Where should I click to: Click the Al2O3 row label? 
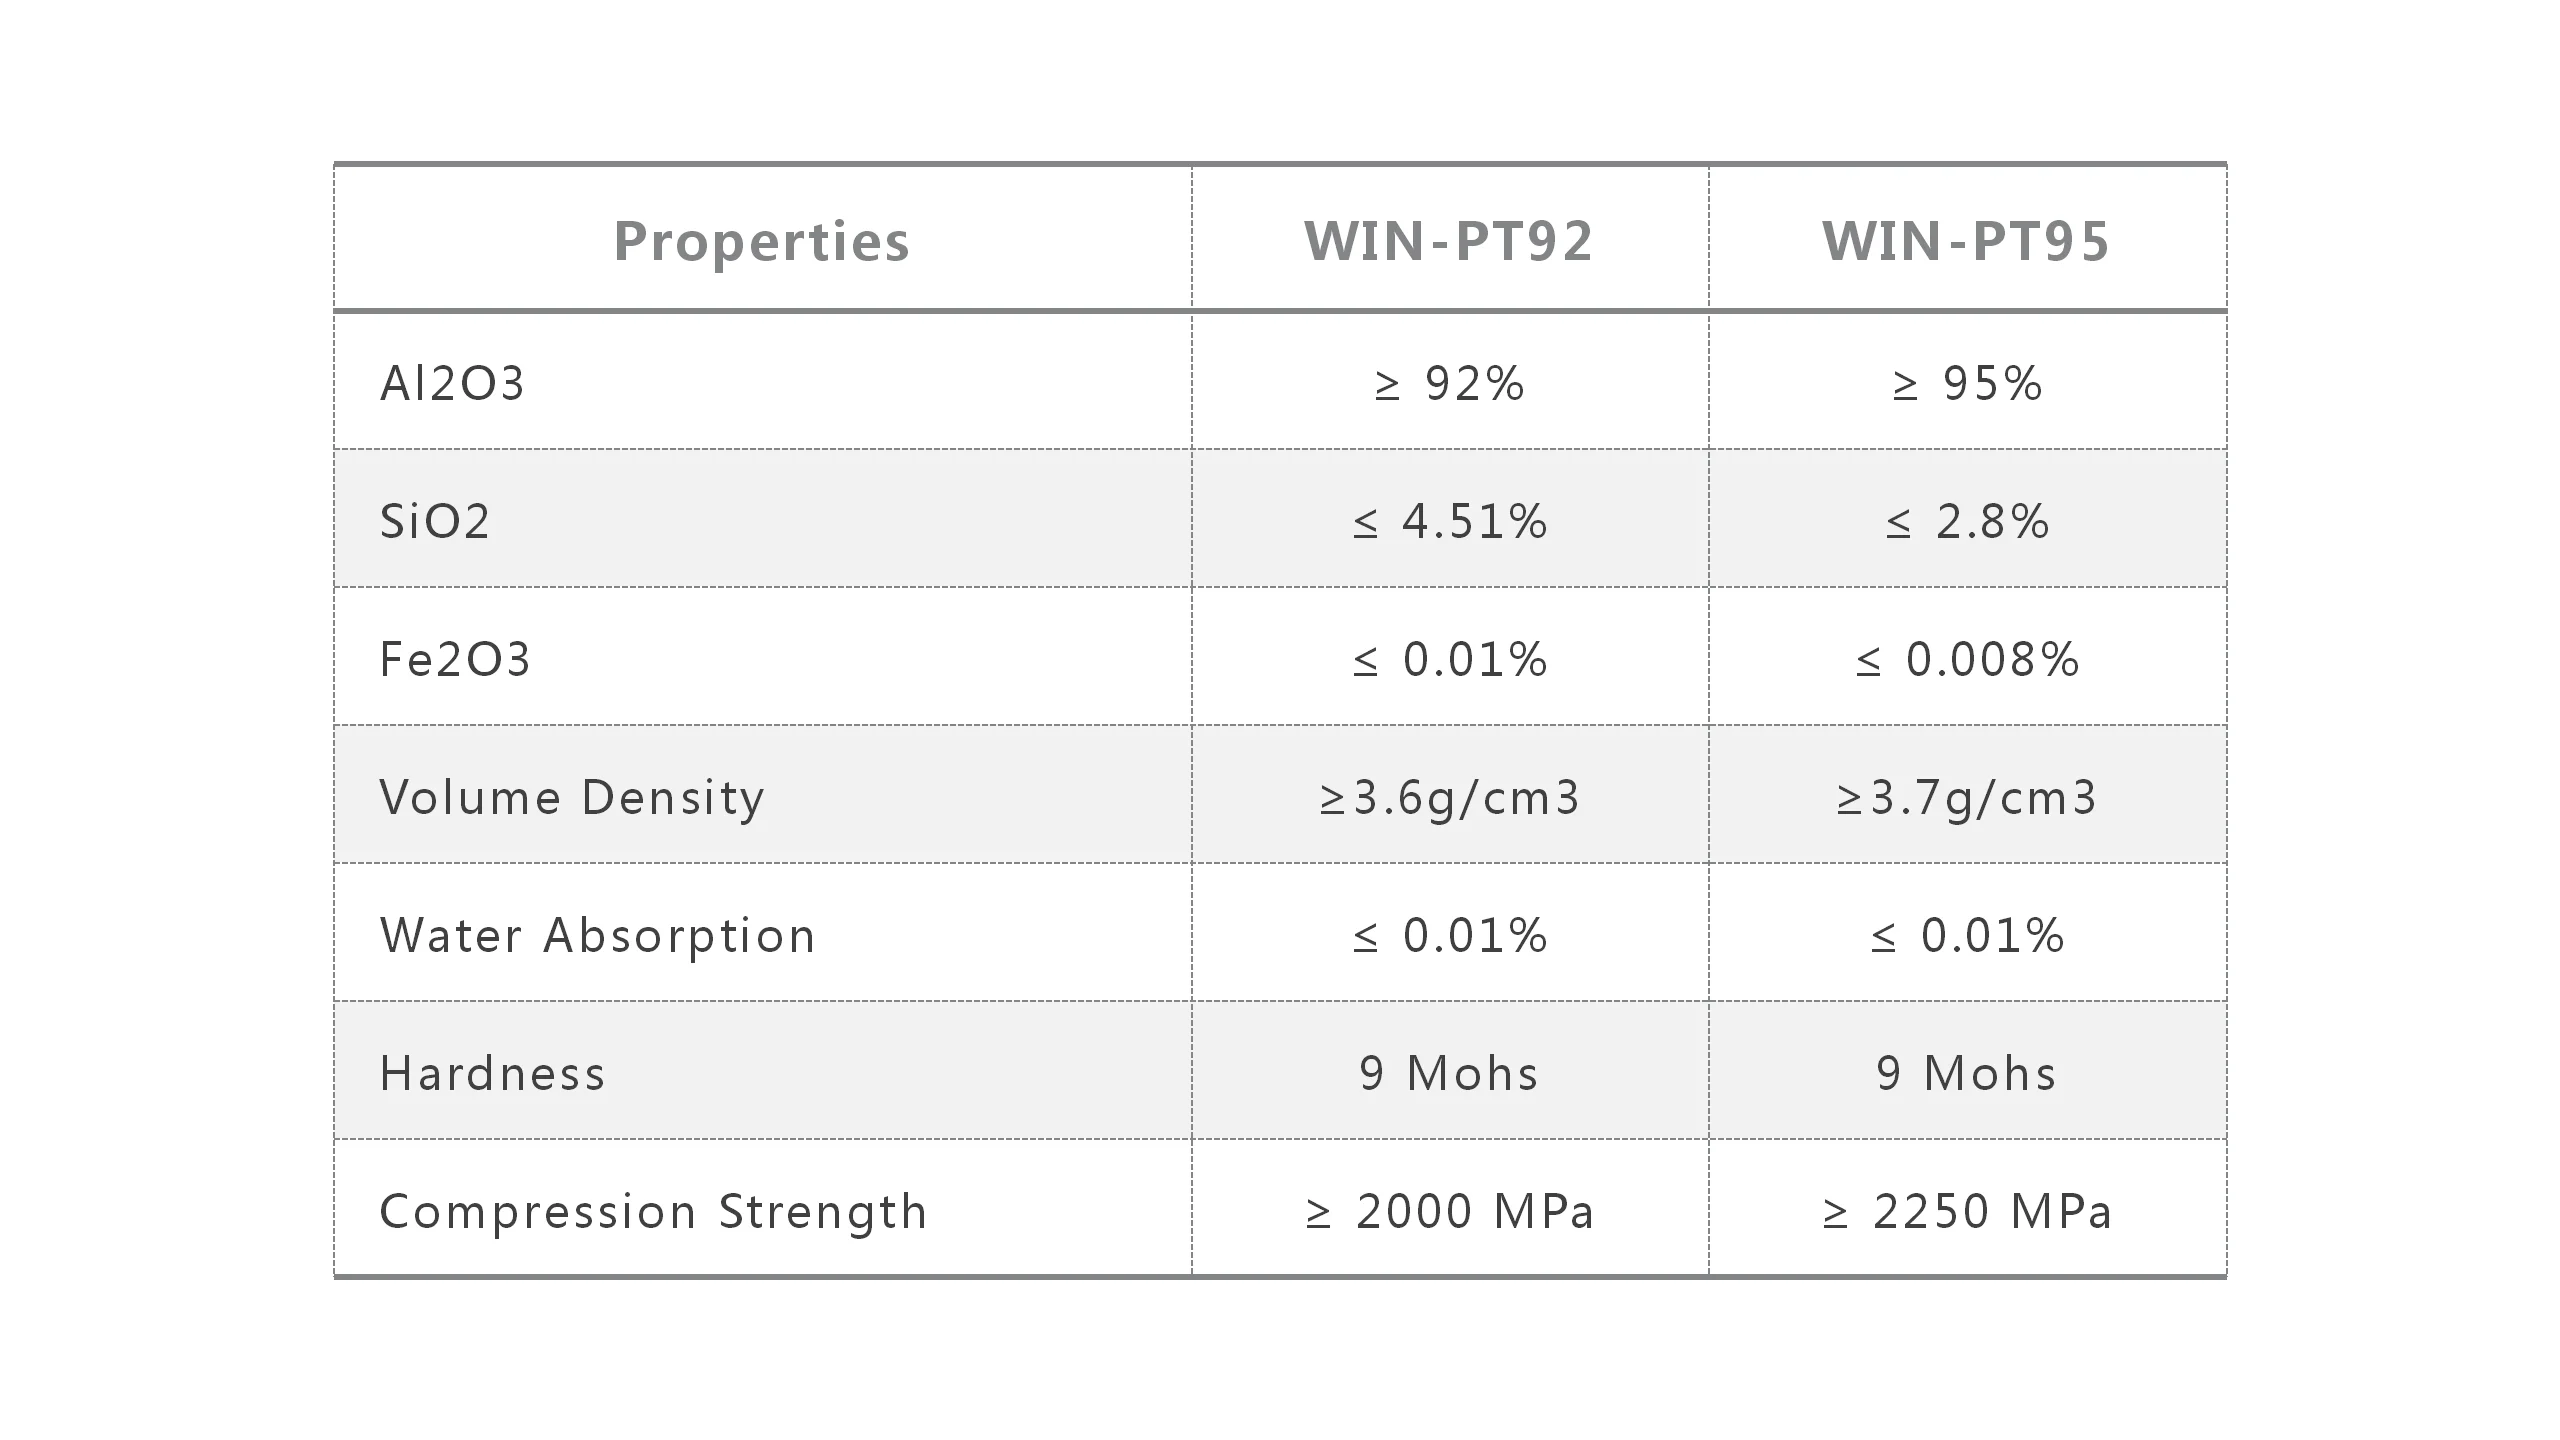(x=452, y=384)
